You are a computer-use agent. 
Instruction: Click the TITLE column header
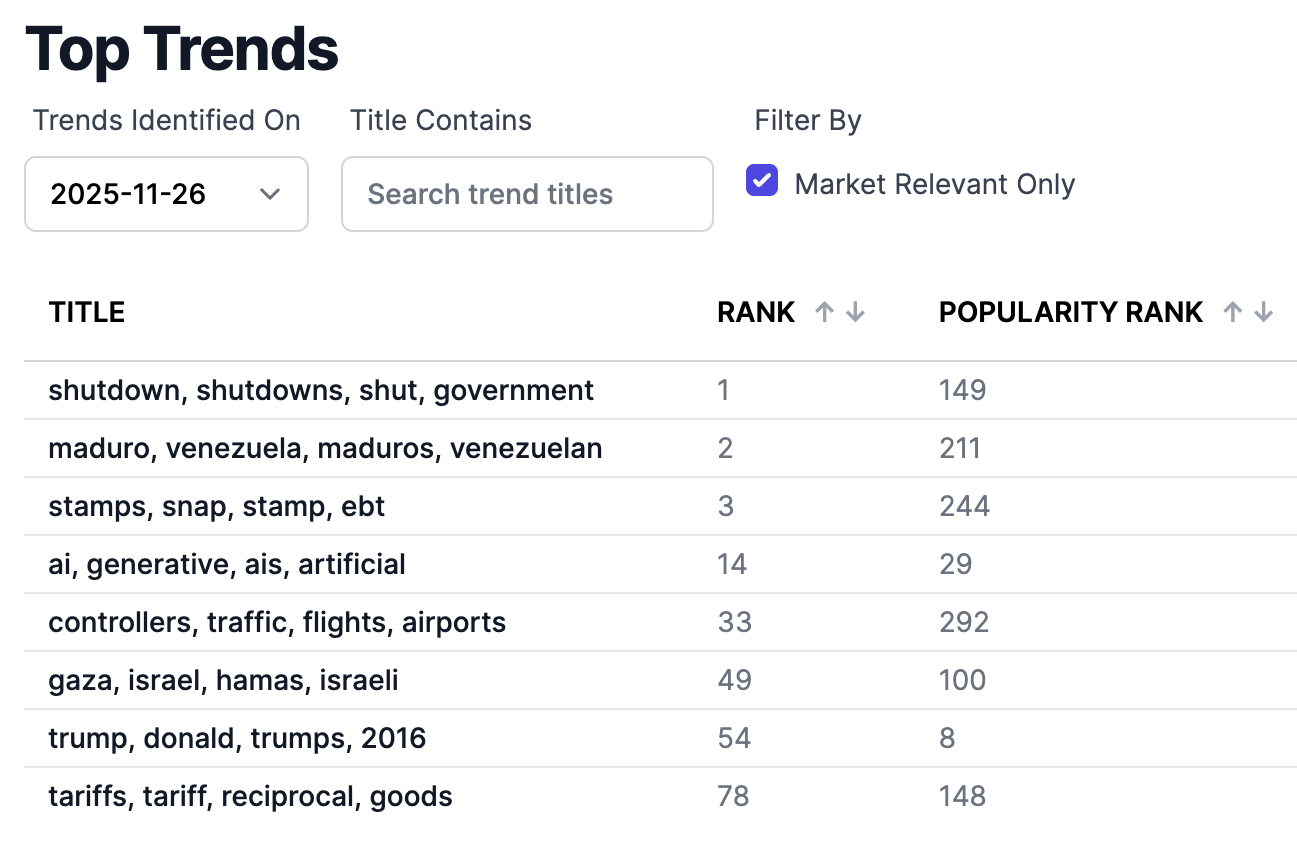point(86,311)
